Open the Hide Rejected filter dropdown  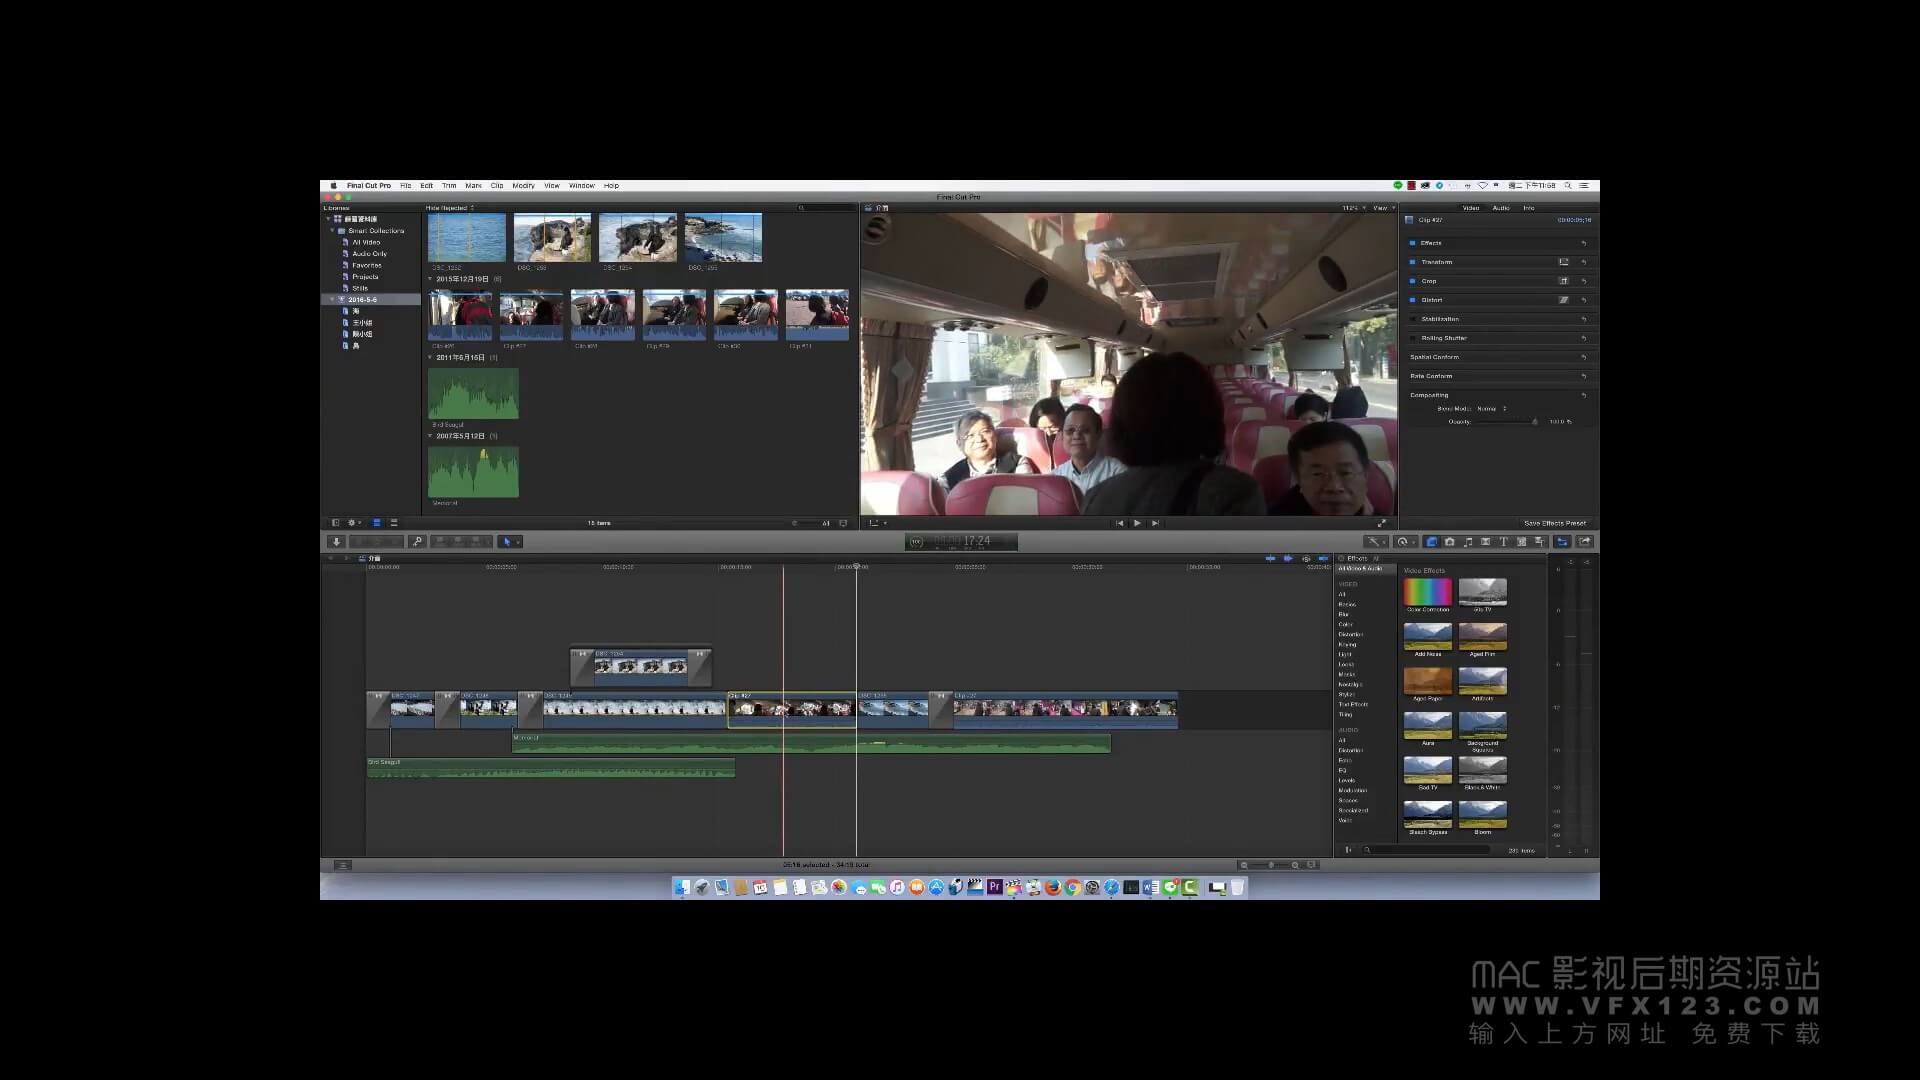click(449, 208)
